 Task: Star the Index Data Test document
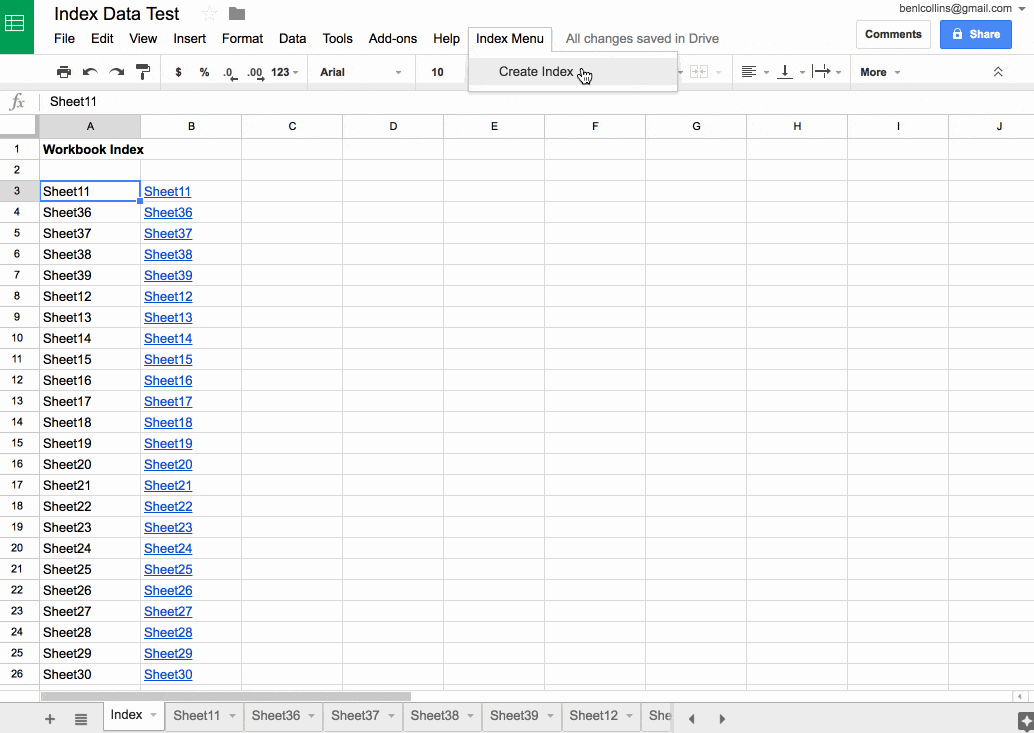[x=209, y=13]
